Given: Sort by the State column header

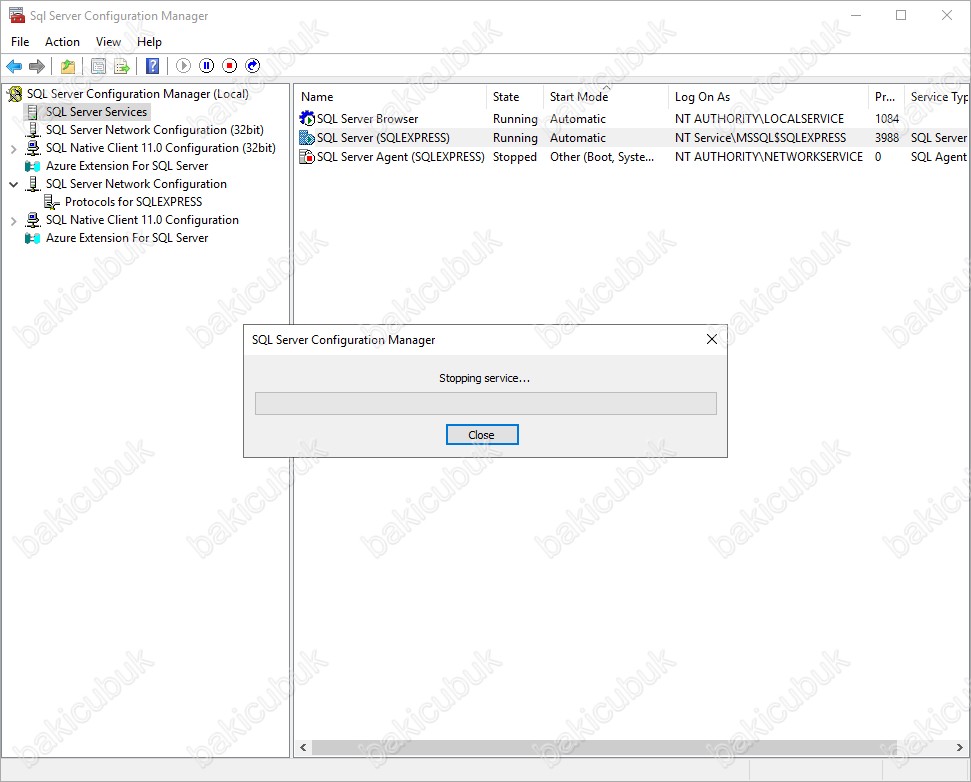Looking at the screenshot, I should (515, 97).
